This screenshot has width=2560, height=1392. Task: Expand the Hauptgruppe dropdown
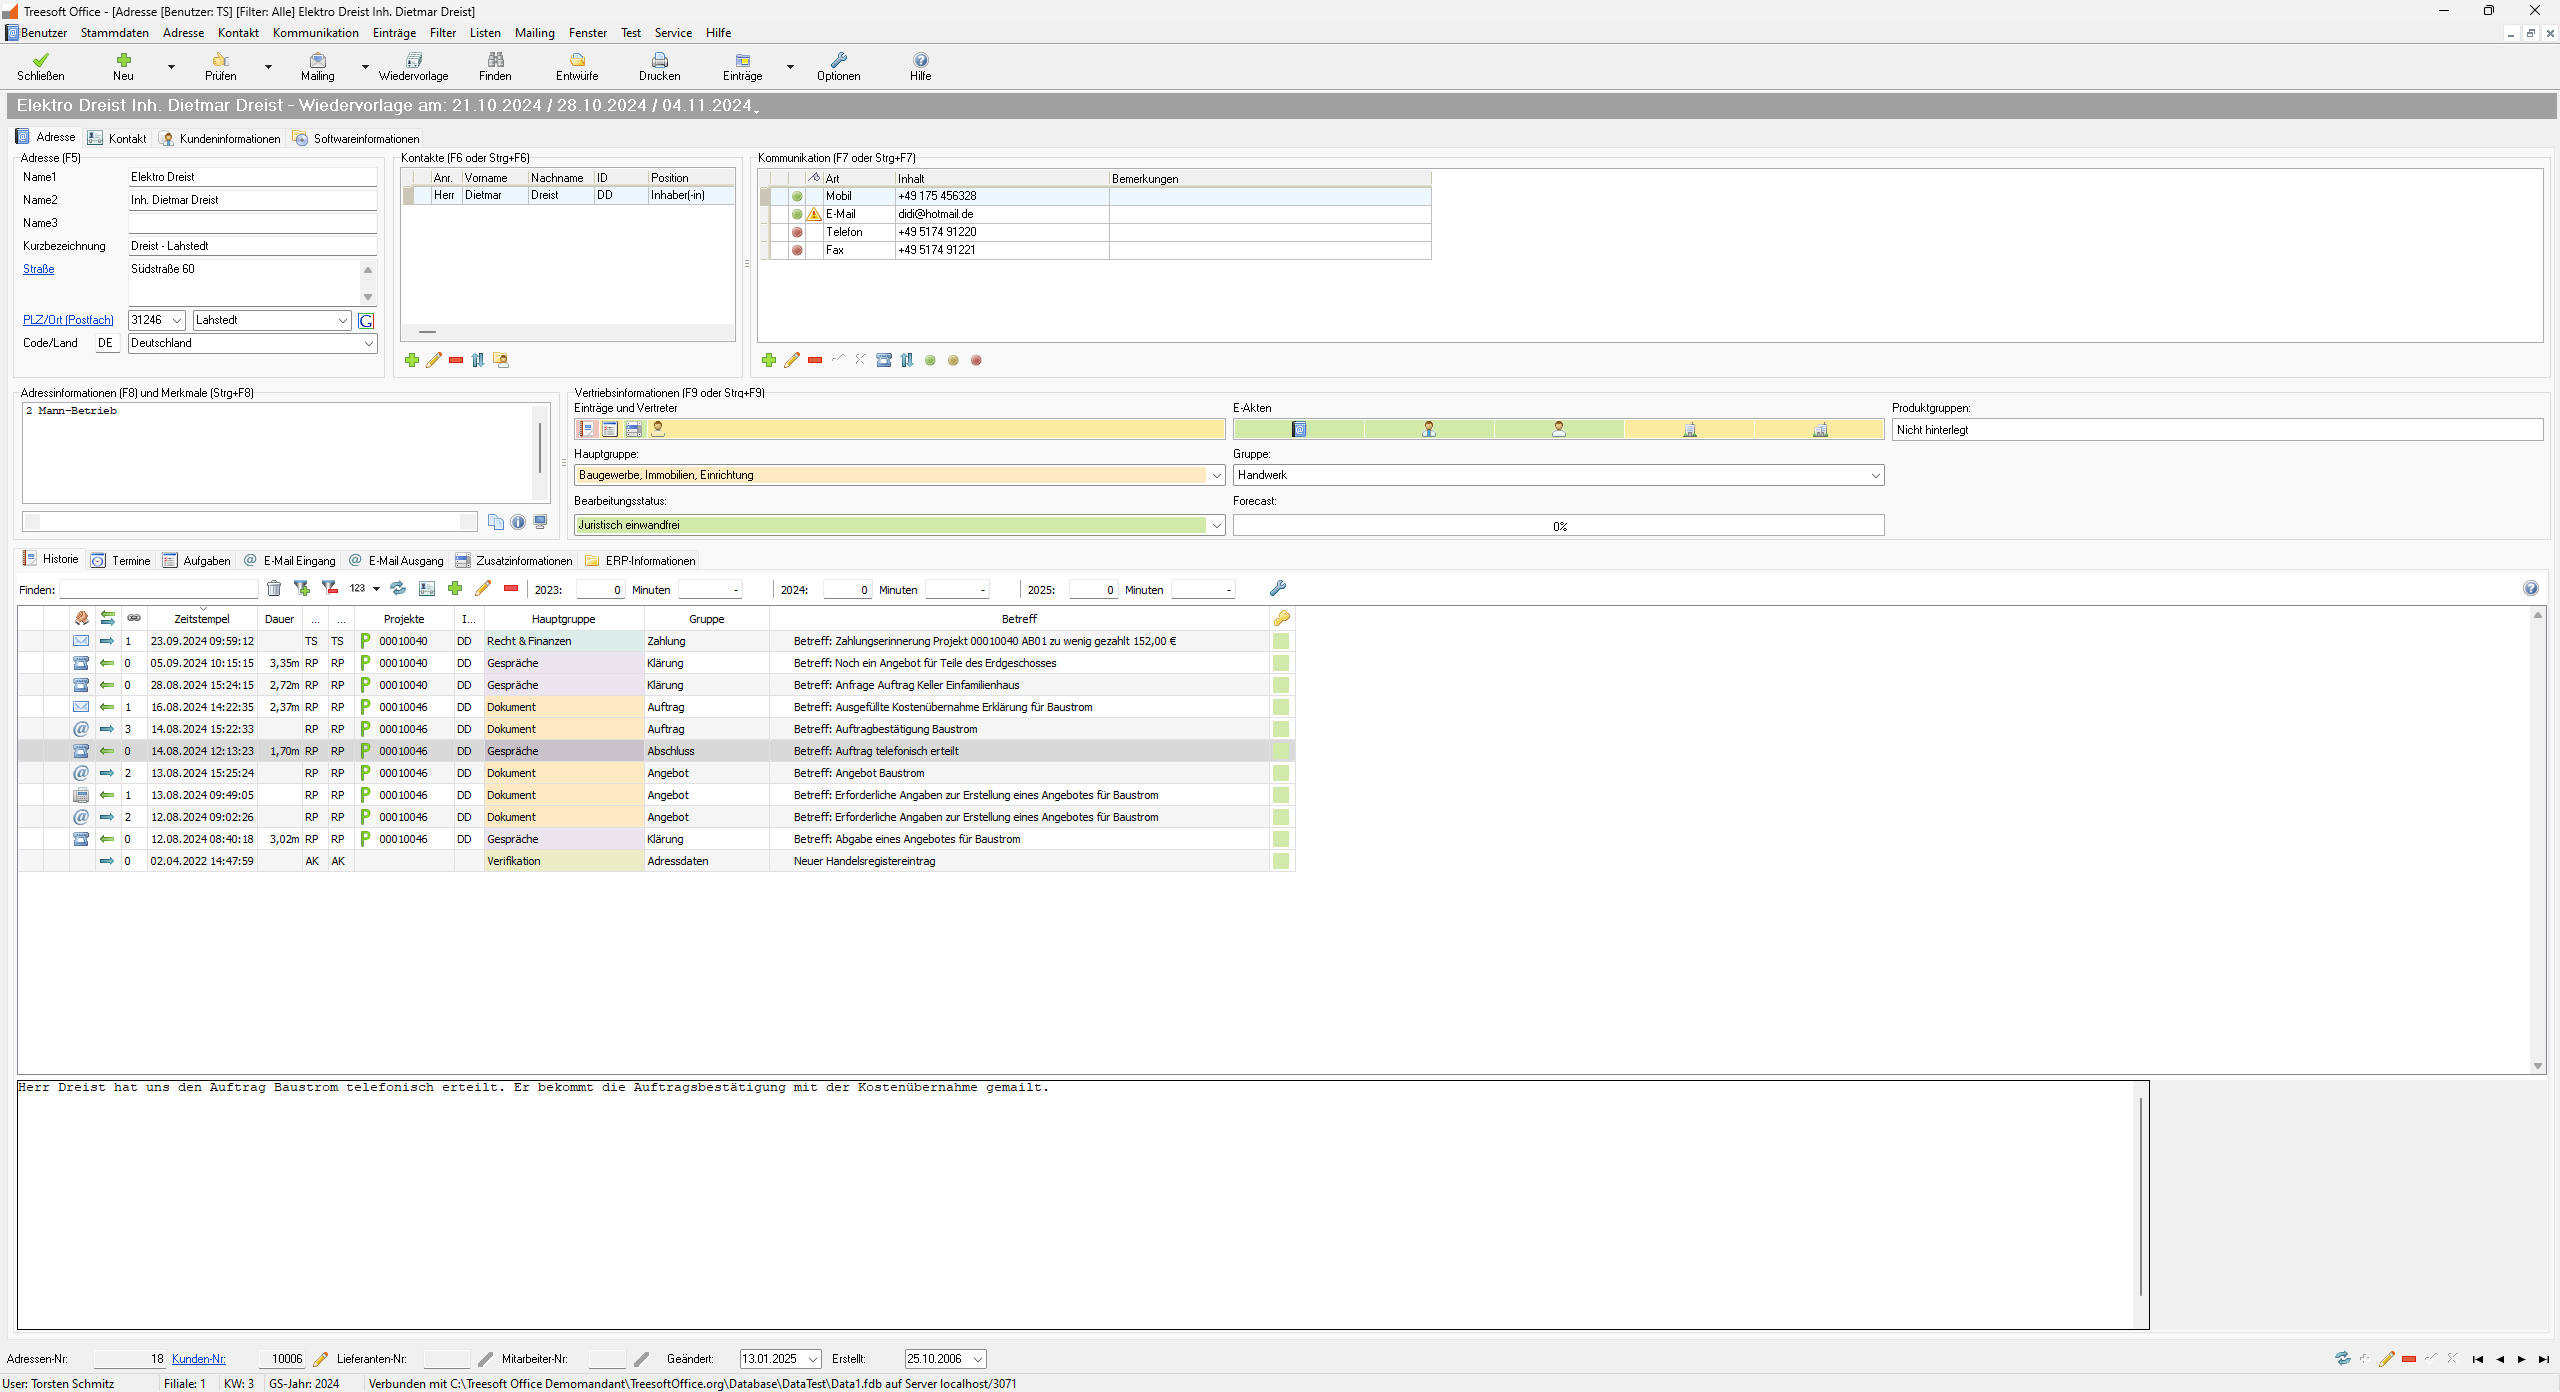[1216, 476]
